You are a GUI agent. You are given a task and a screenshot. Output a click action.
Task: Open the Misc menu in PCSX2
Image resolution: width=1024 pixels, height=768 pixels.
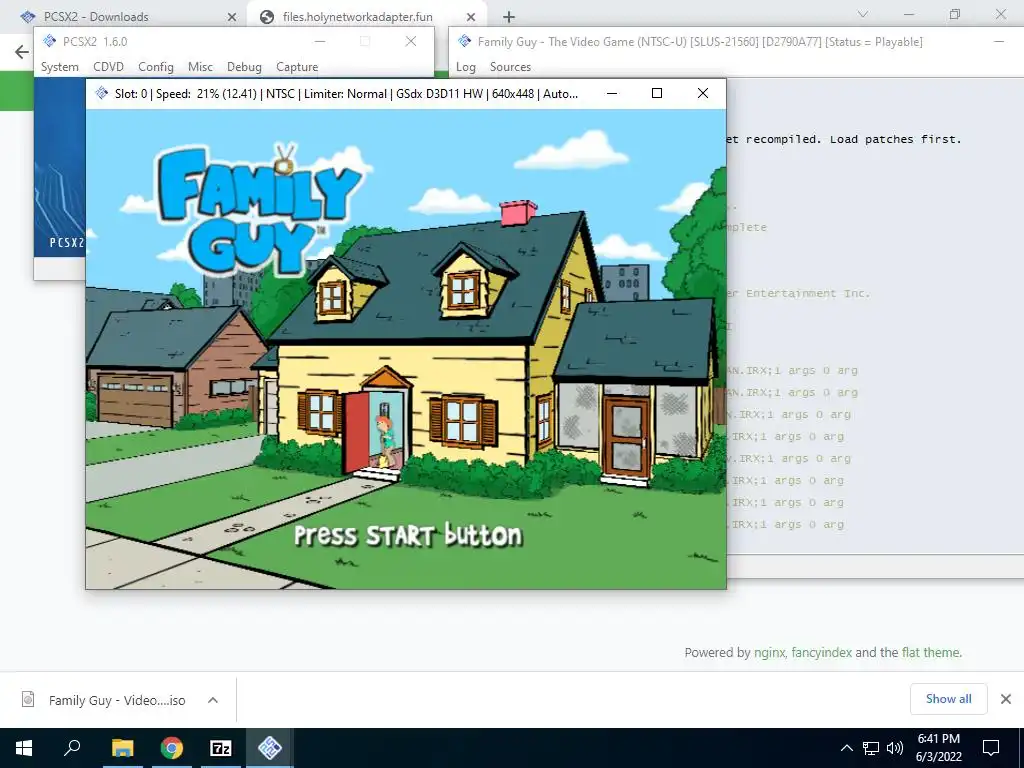tap(200, 67)
